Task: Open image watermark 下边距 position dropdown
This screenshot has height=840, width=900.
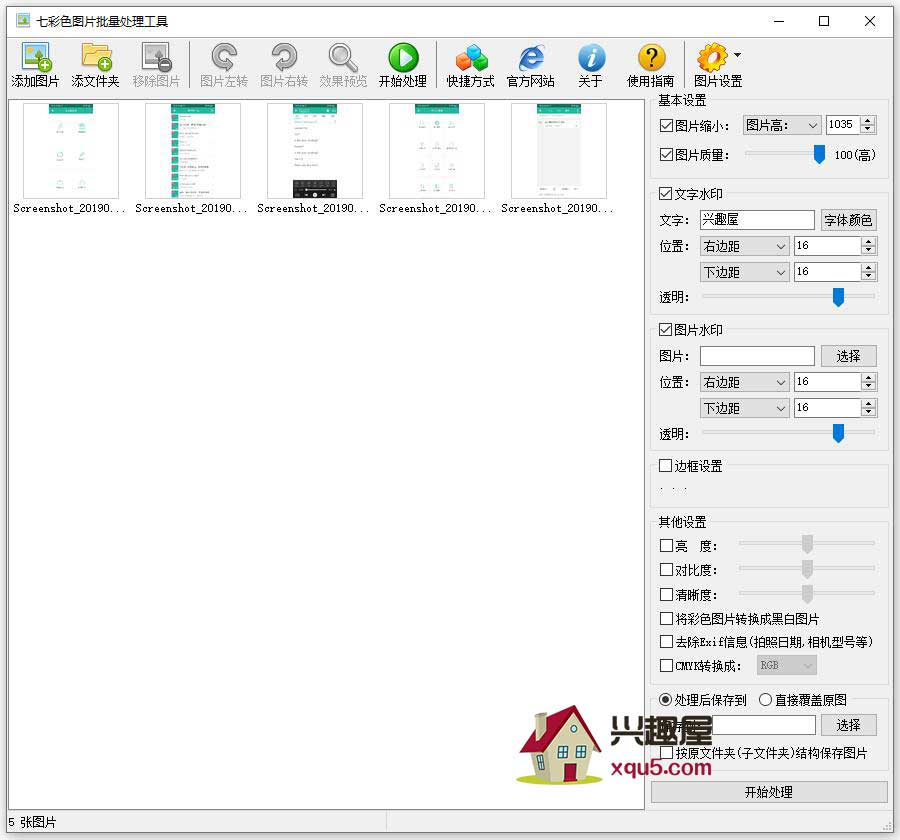Action: (x=745, y=408)
